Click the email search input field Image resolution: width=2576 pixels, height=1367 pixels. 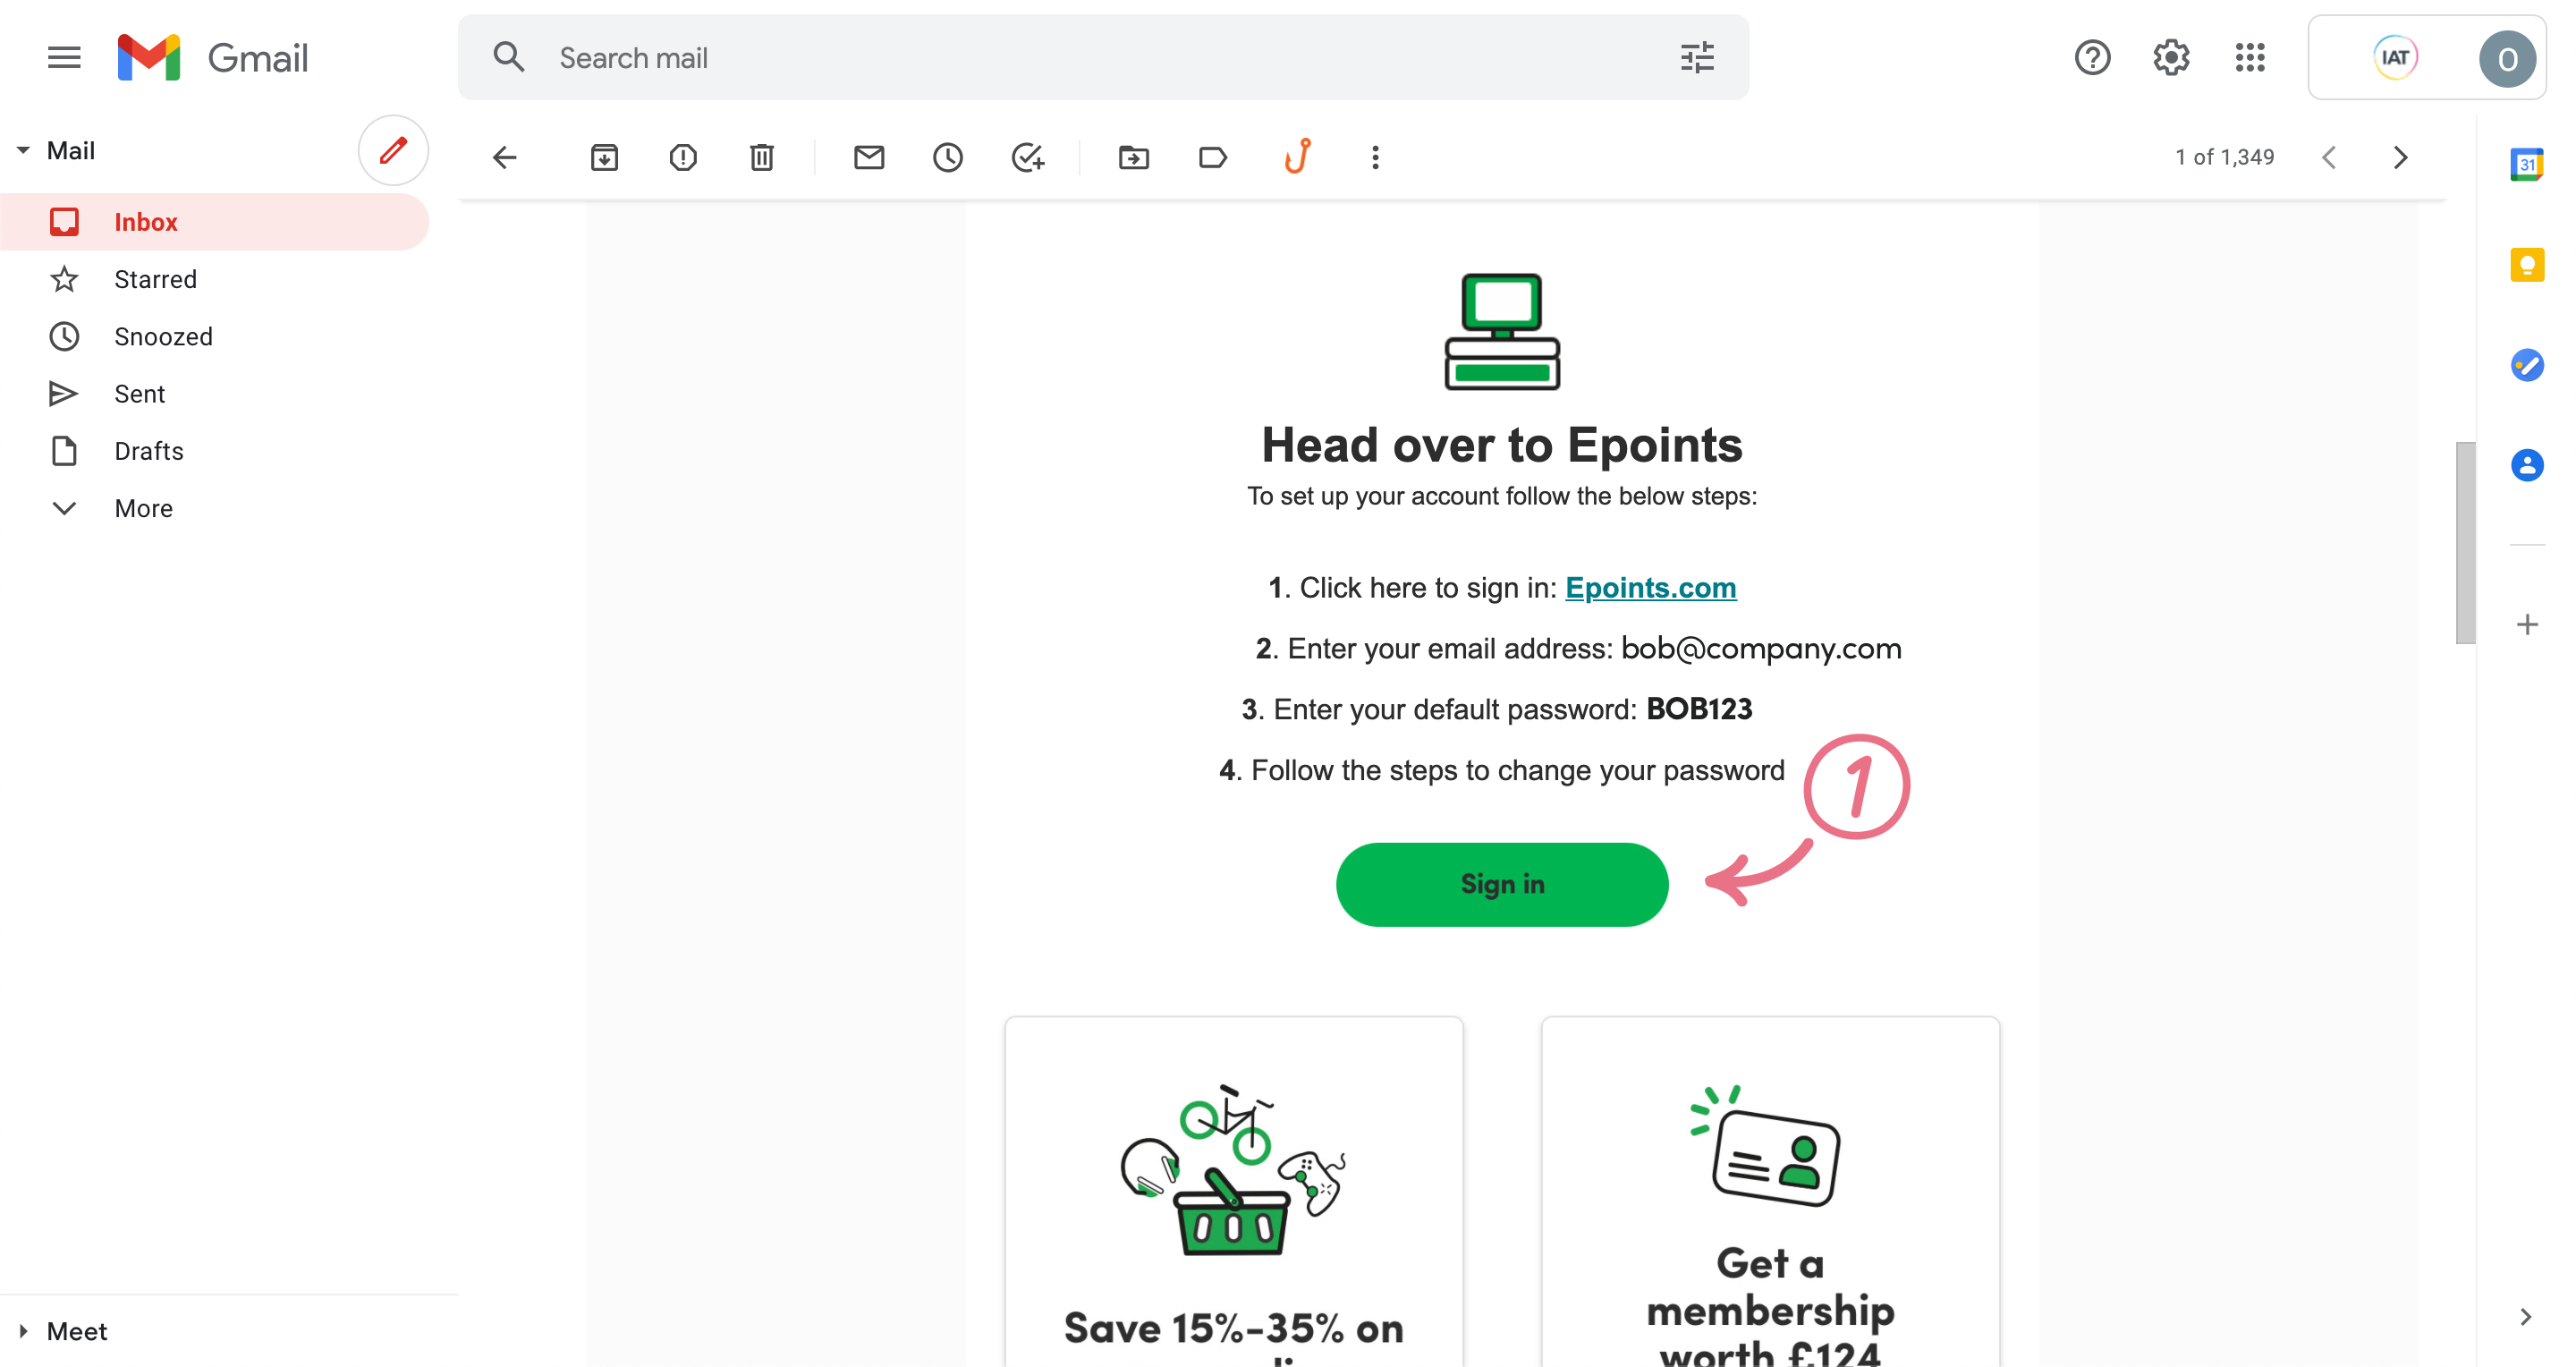[1104, 58]
